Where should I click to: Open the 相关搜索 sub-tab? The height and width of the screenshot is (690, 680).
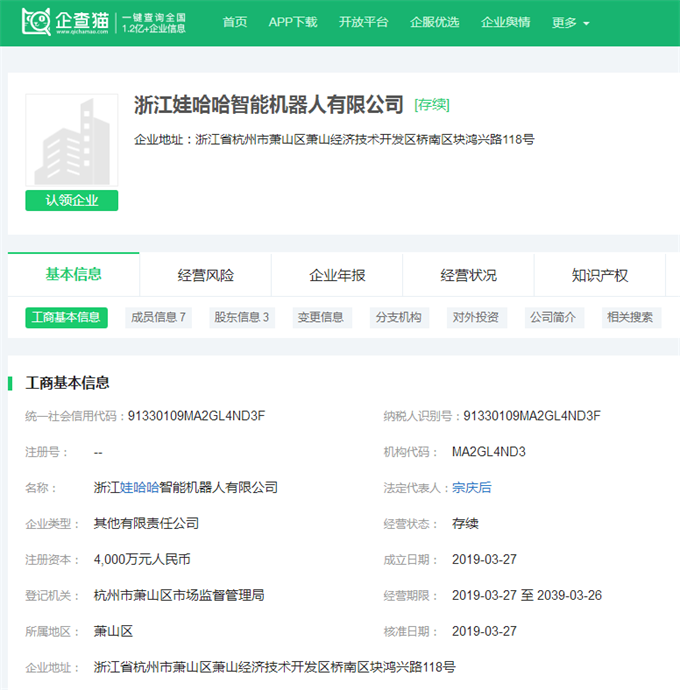tap(631, 317)
